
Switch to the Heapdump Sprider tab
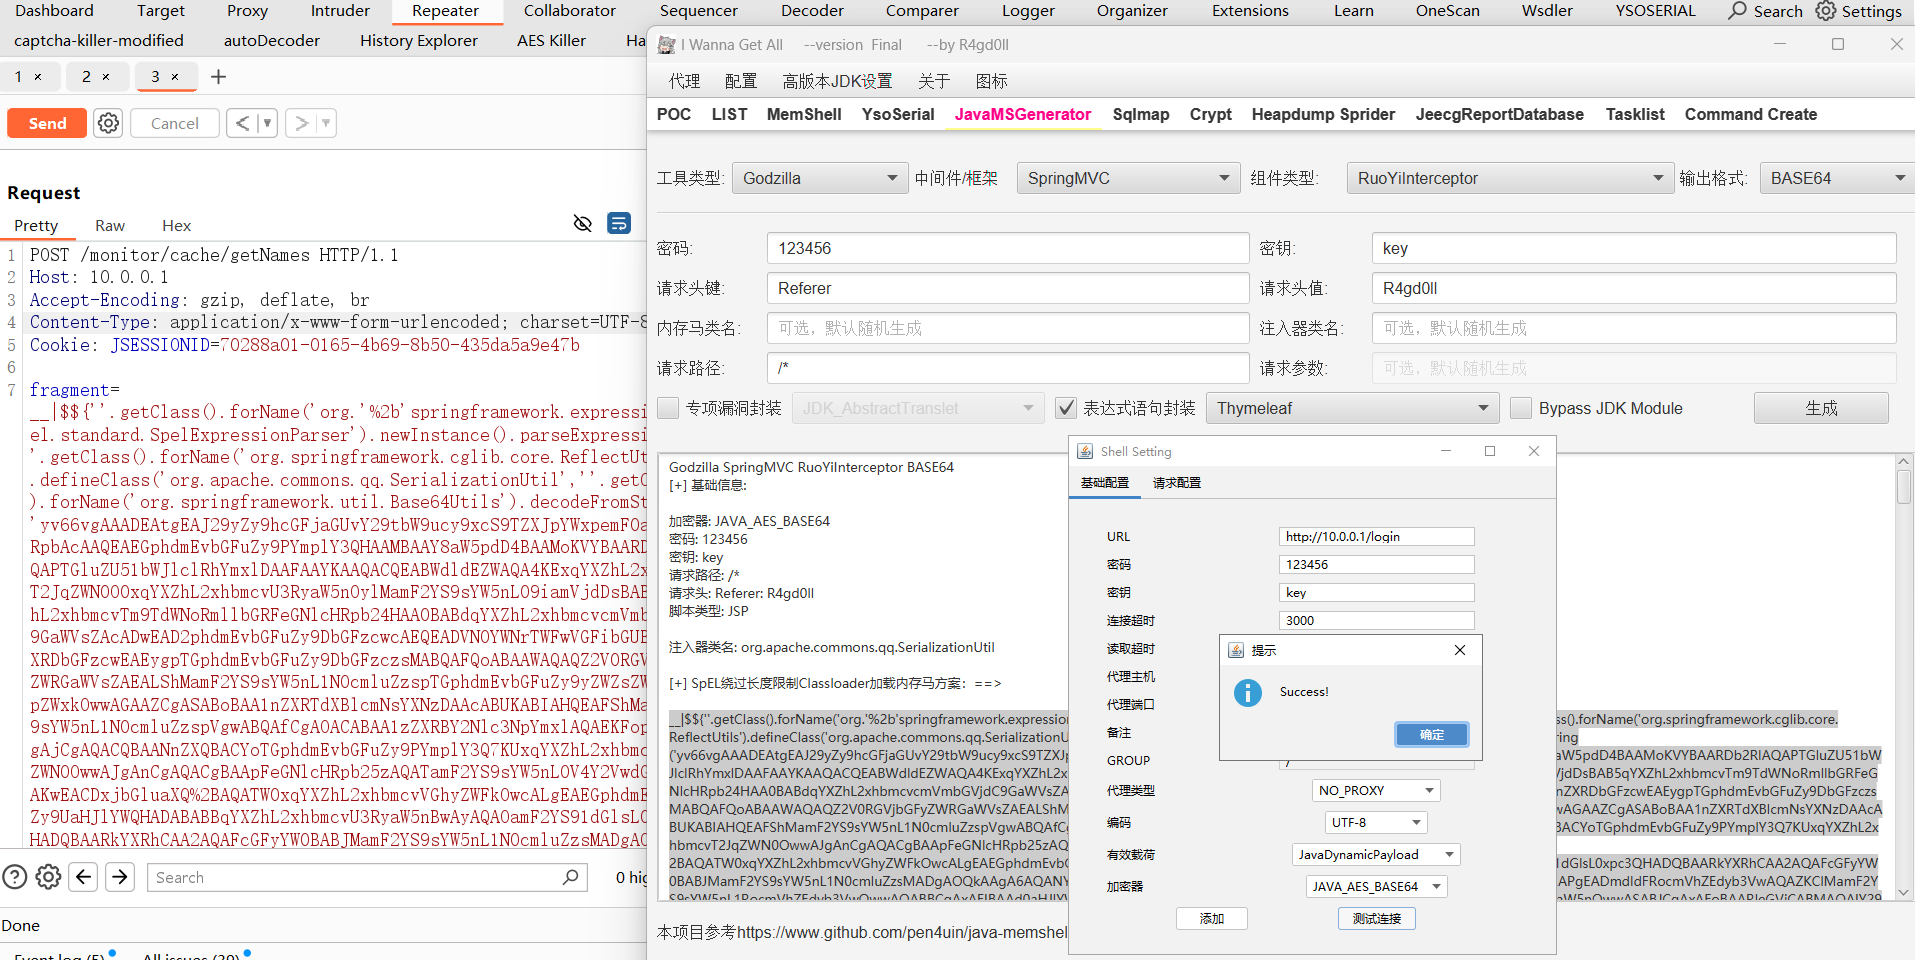[x=1323, y=115]
